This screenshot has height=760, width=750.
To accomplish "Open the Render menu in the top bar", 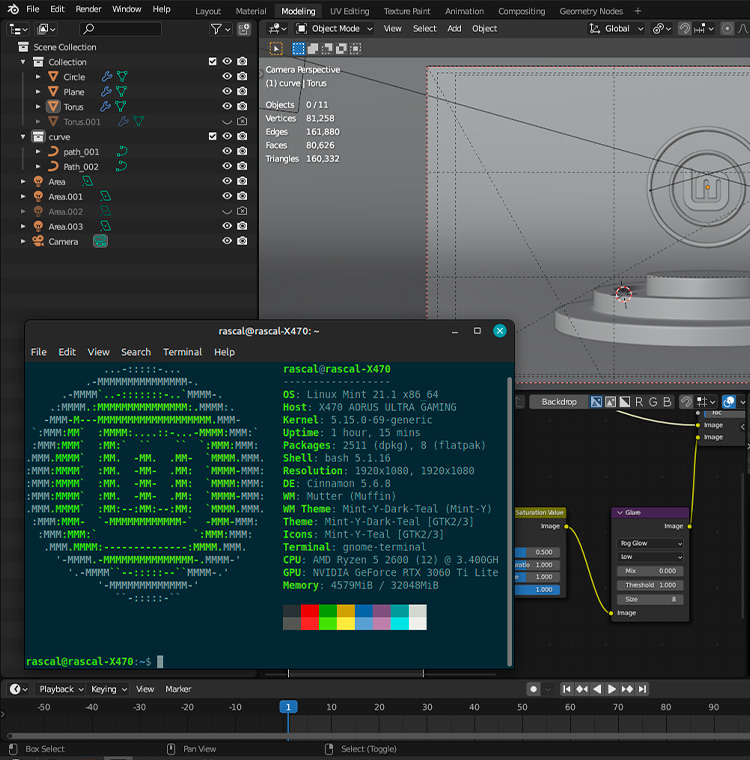I will point(88,9).
